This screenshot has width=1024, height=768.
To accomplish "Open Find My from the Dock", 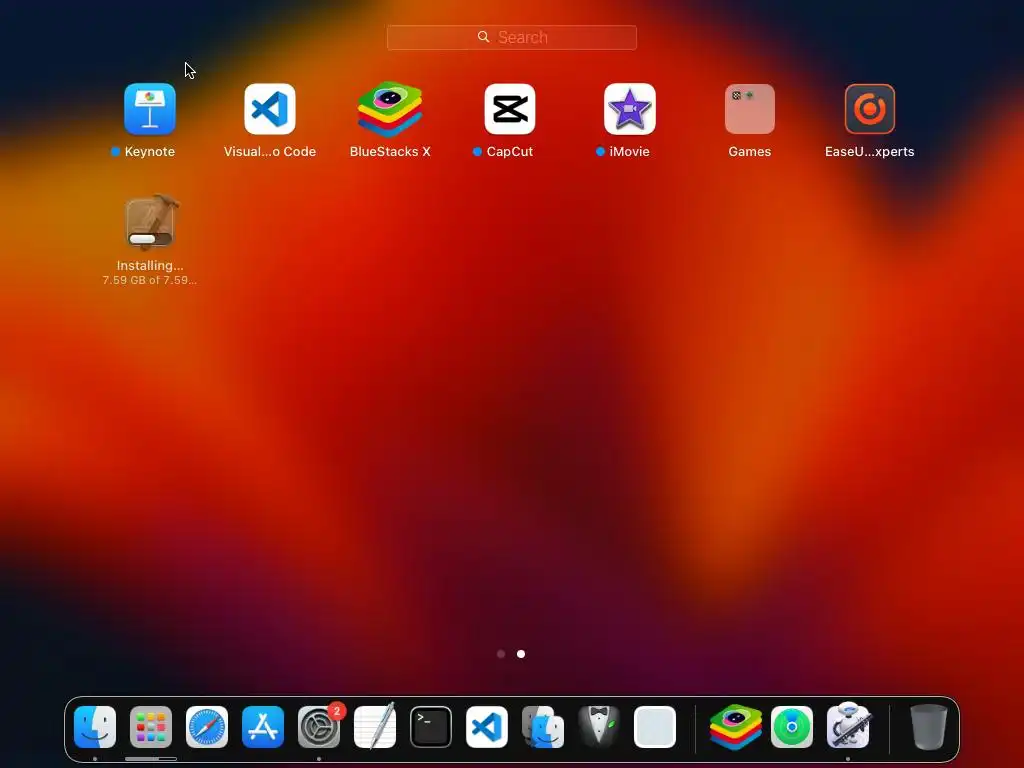I will pos(792,727).
